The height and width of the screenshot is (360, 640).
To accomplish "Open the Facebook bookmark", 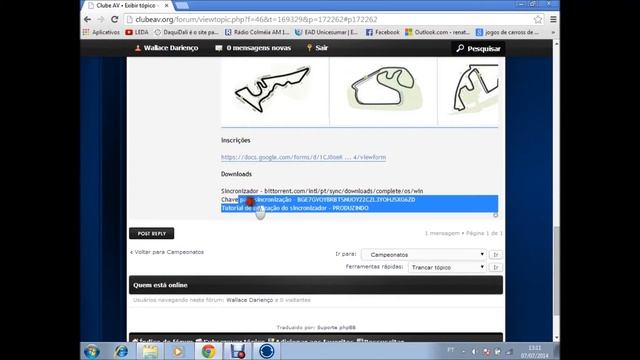I will (382, 32).
